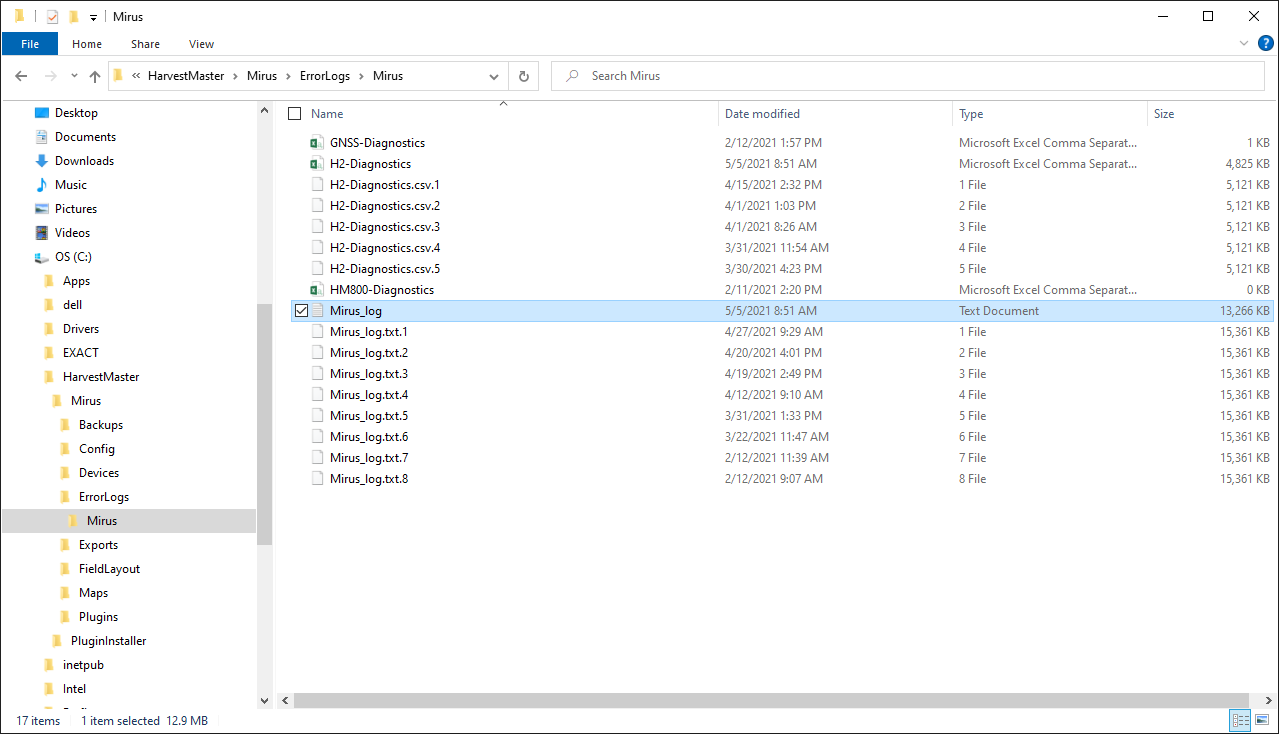This screenshot has width=1279, height=734.
Task: Uncheck the Mirus_log file checkbox
Action: click(x=301, y=311)
